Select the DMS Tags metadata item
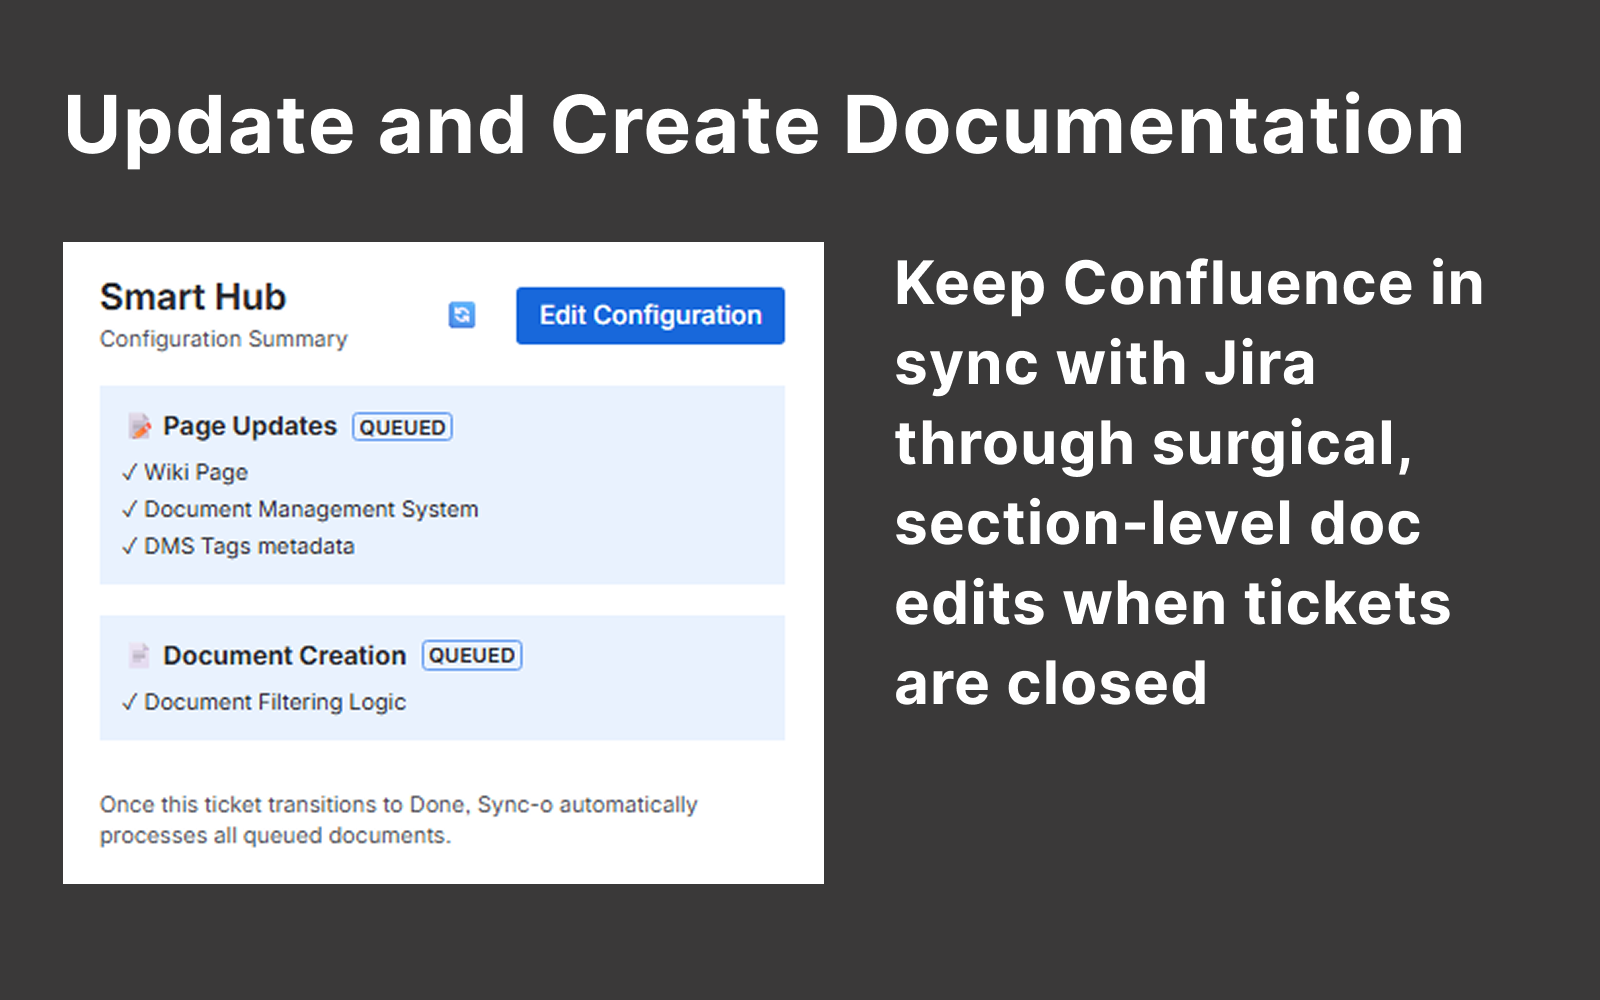Viewport: 1600px width, 1000px height. 238,546
